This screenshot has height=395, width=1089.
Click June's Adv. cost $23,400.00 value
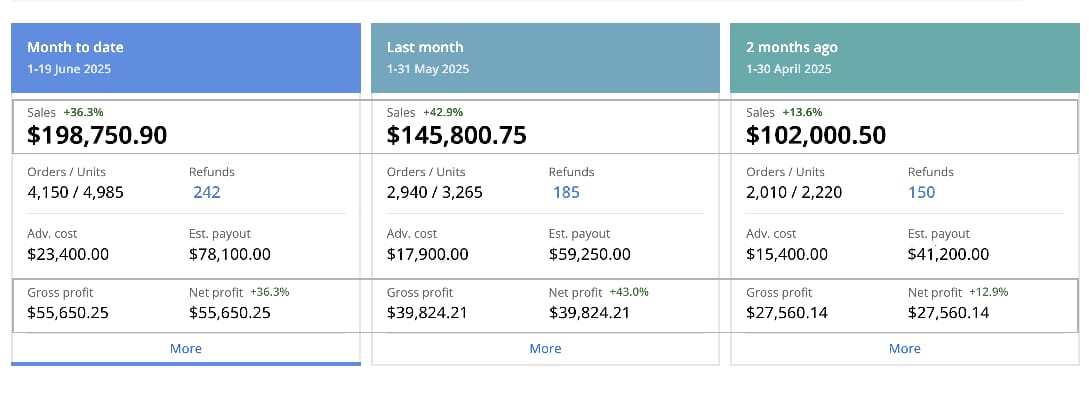(x=68, y=254)
